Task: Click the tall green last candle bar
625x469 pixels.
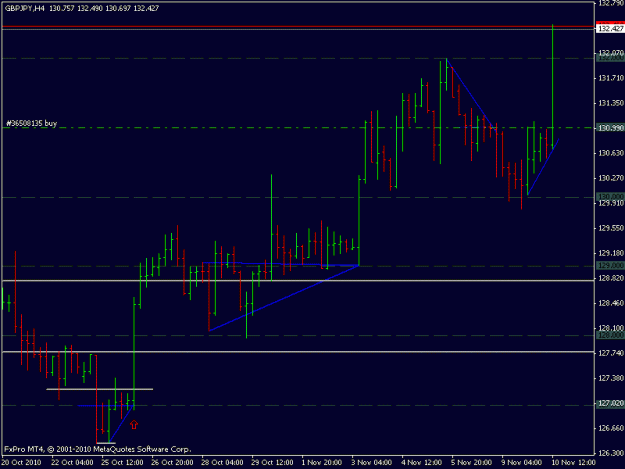Action: pos(552,86)
